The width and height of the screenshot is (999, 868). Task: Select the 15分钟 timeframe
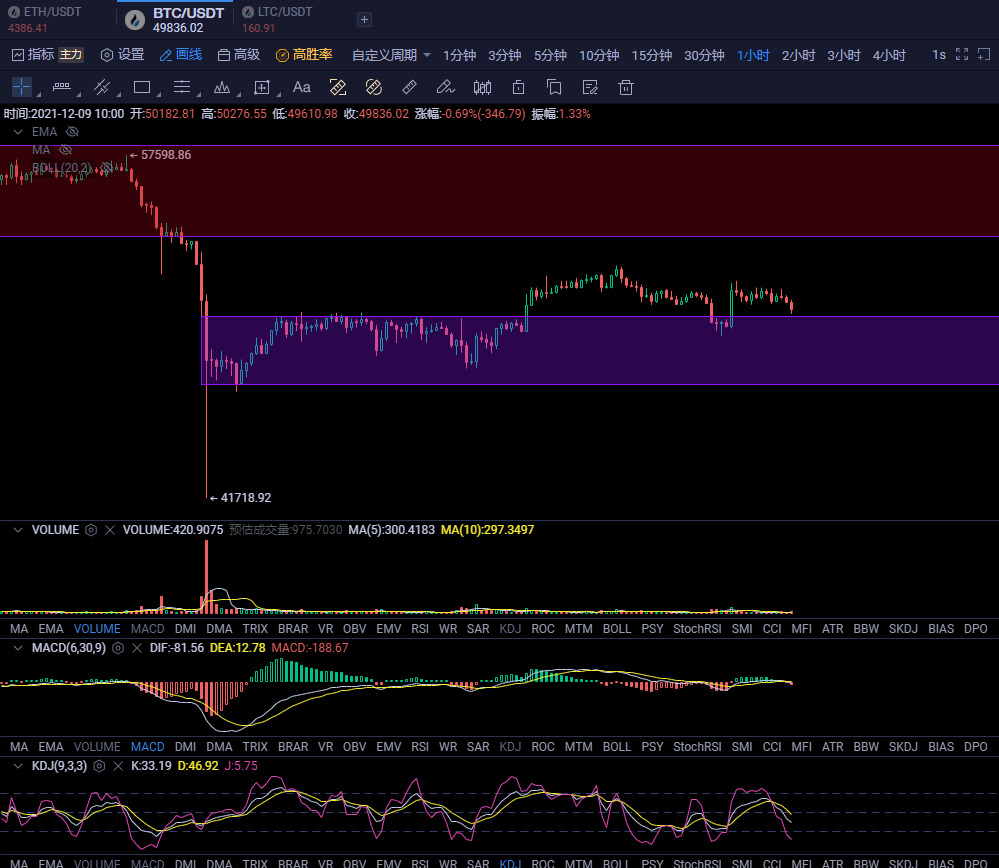(x=651, y=55)
